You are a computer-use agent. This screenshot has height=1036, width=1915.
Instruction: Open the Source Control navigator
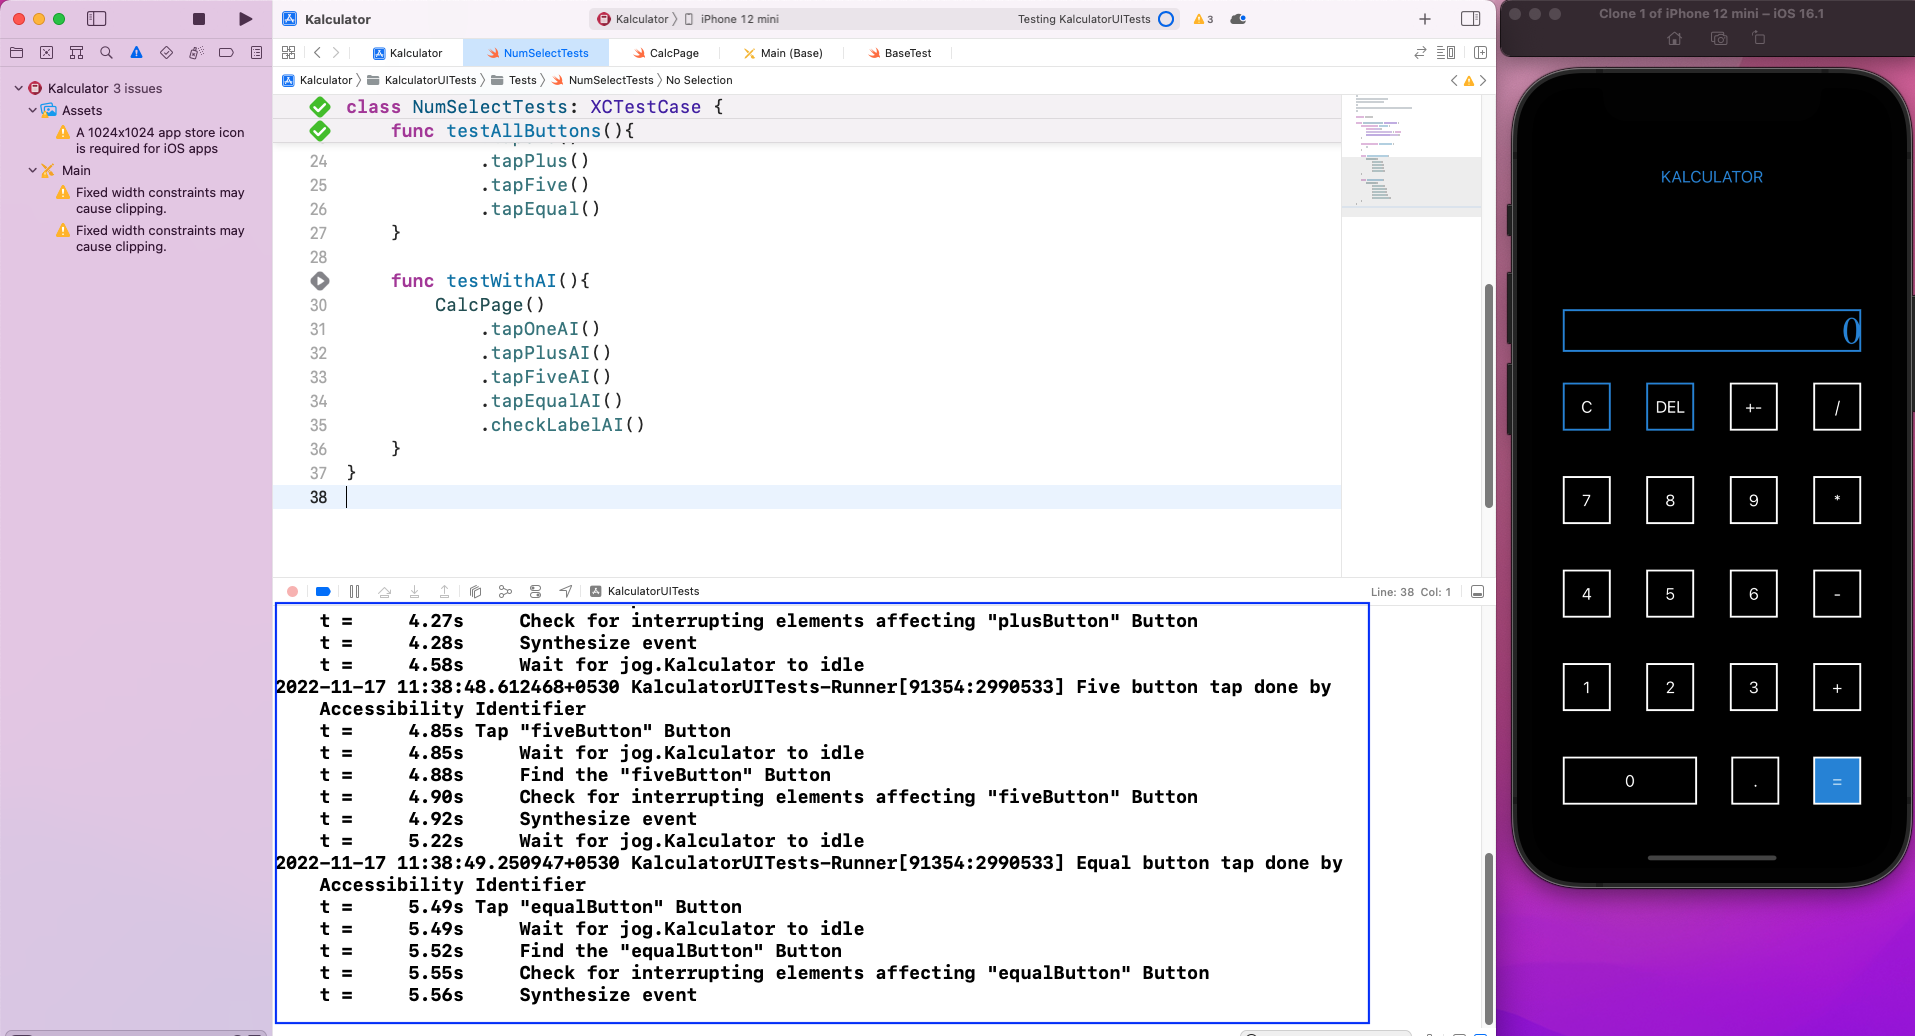point(46,53)
